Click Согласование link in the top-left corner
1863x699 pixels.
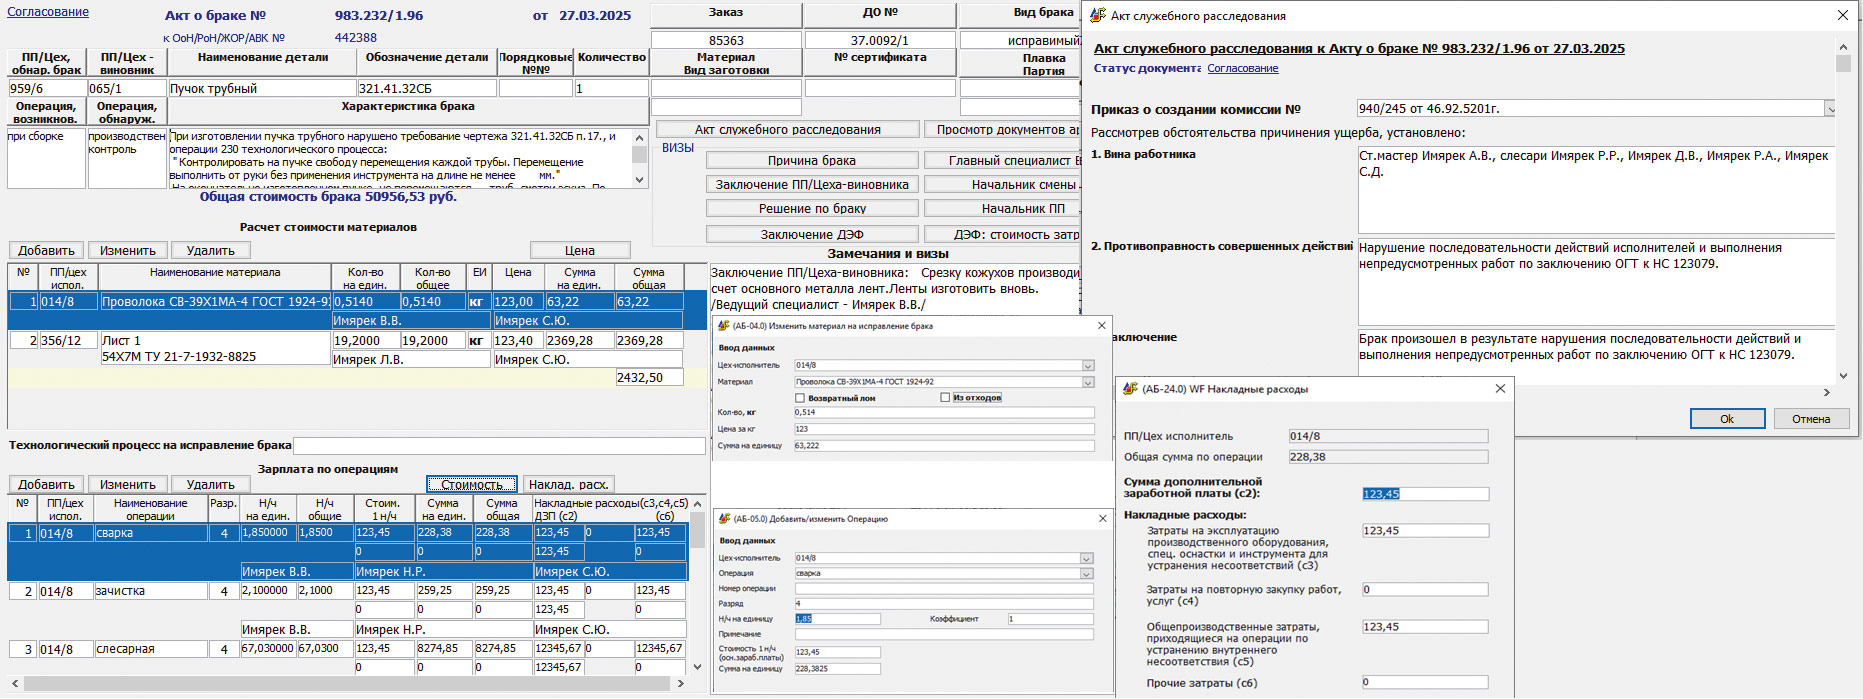(48, 12)
